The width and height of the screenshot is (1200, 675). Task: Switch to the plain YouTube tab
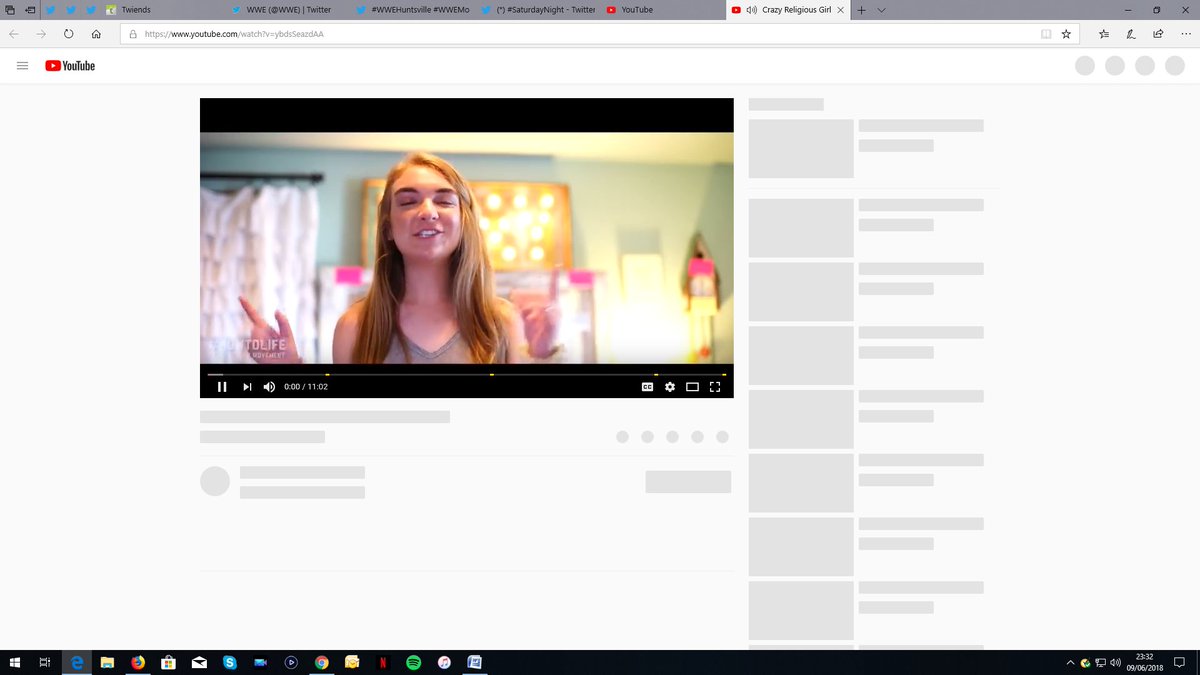663,10
